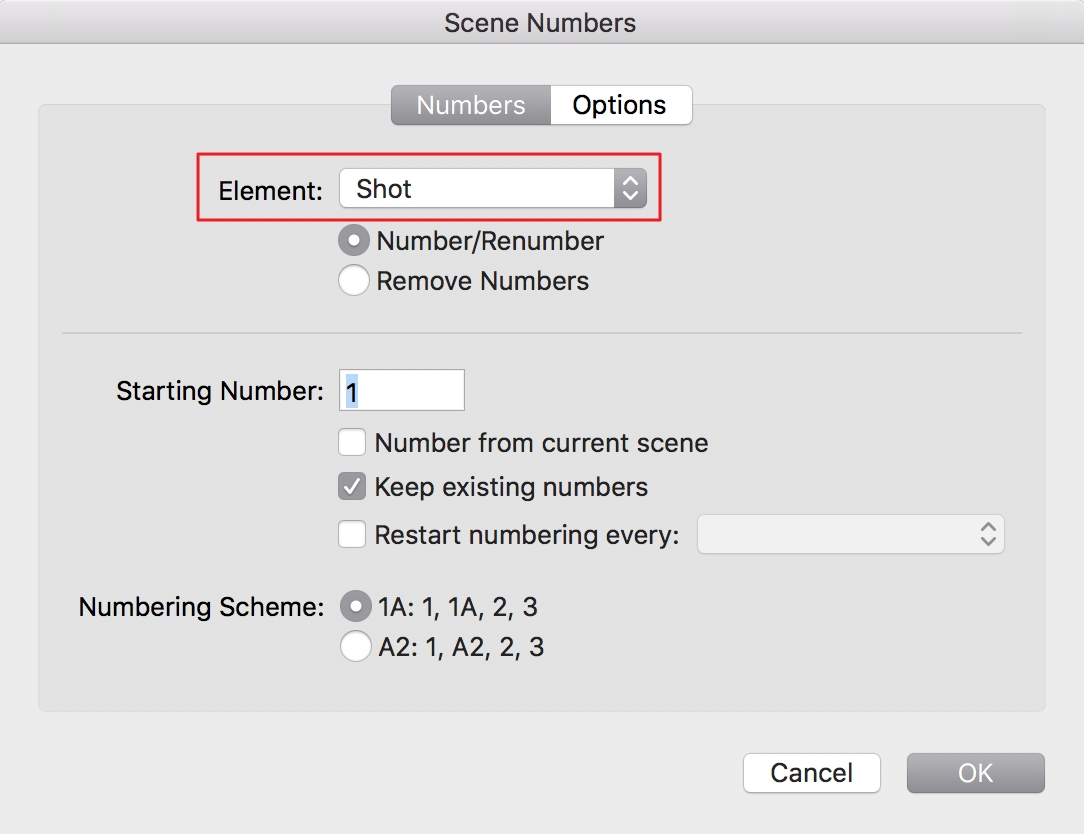Click the Scene Numbers title bar
This screenshot has width=1084, height=834.
(x=540, y=22)
